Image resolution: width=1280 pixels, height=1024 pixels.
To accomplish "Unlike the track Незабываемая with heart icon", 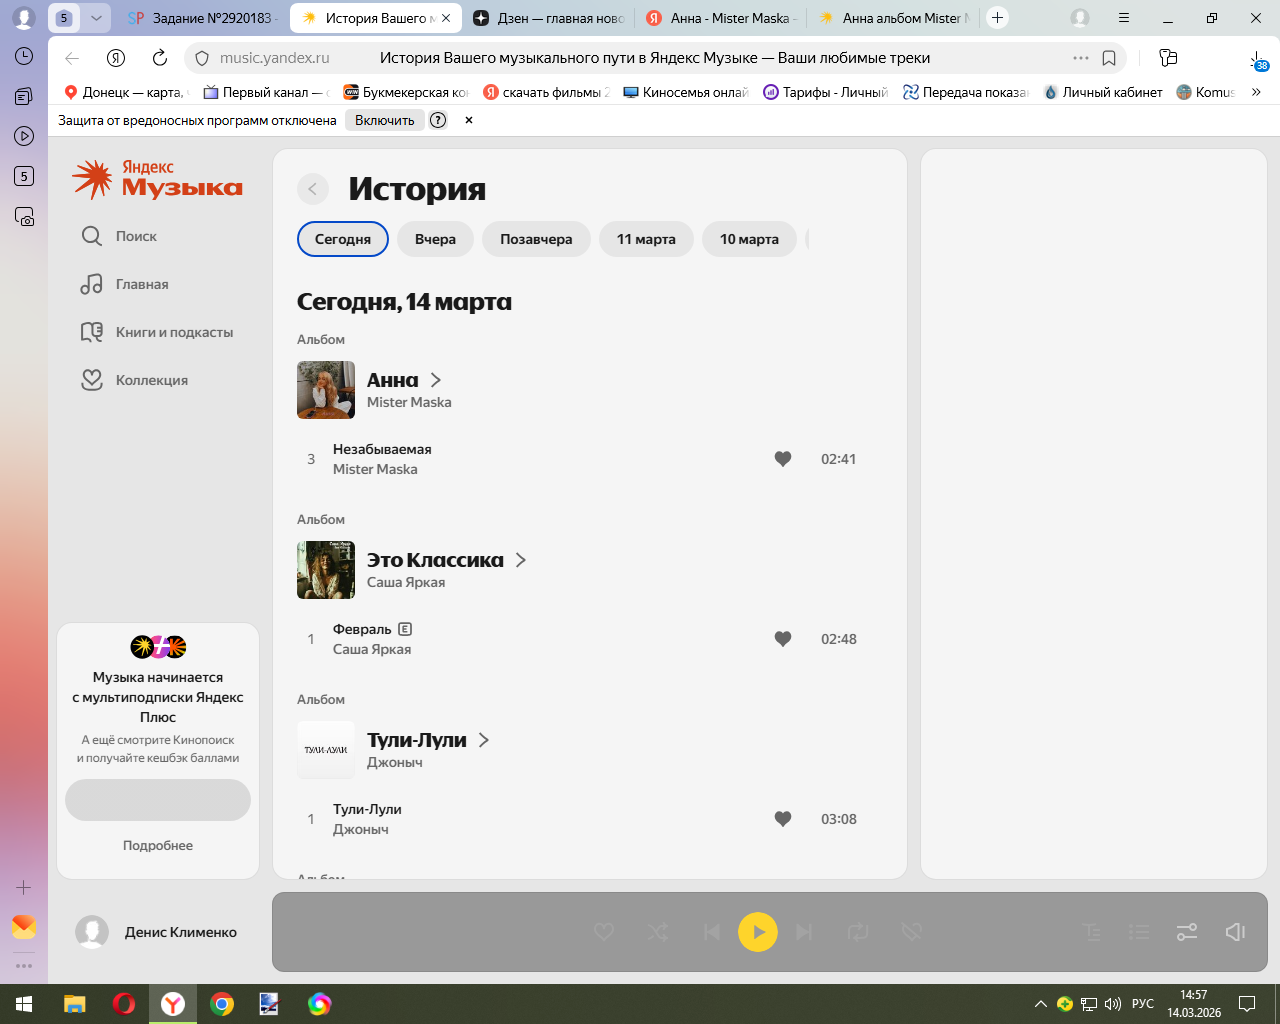I will (783, 459).
